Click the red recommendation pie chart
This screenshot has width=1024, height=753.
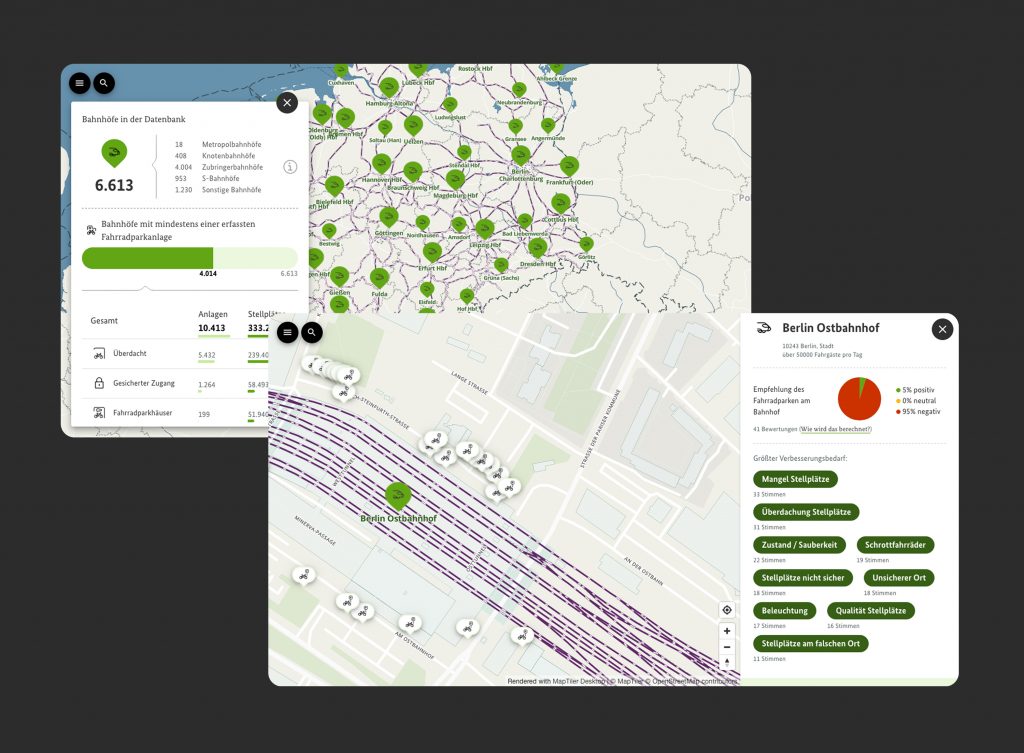pos(858,398)
